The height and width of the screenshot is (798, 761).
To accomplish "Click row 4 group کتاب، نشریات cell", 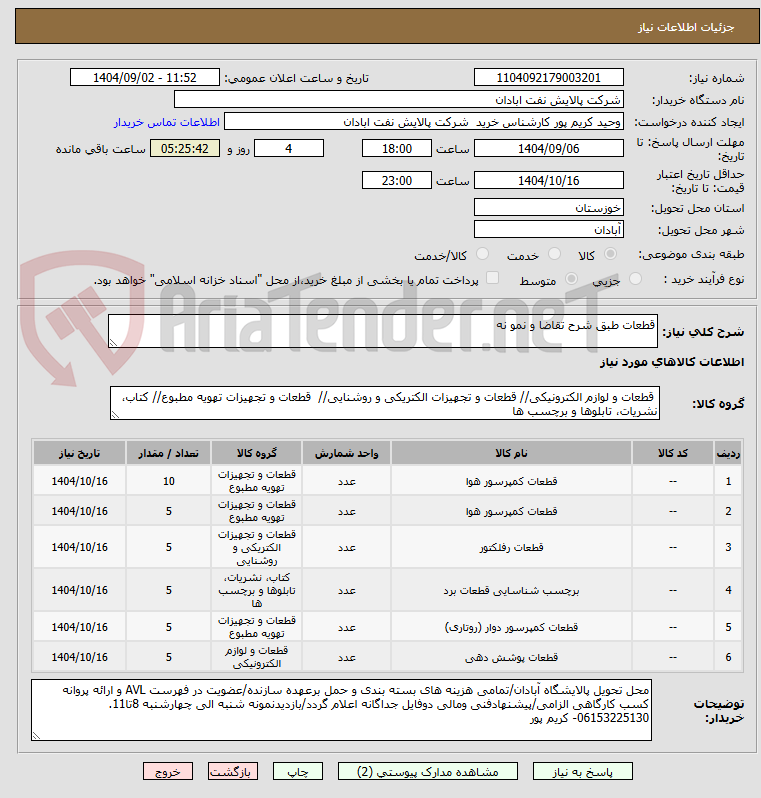I will (x=257, y=590).
